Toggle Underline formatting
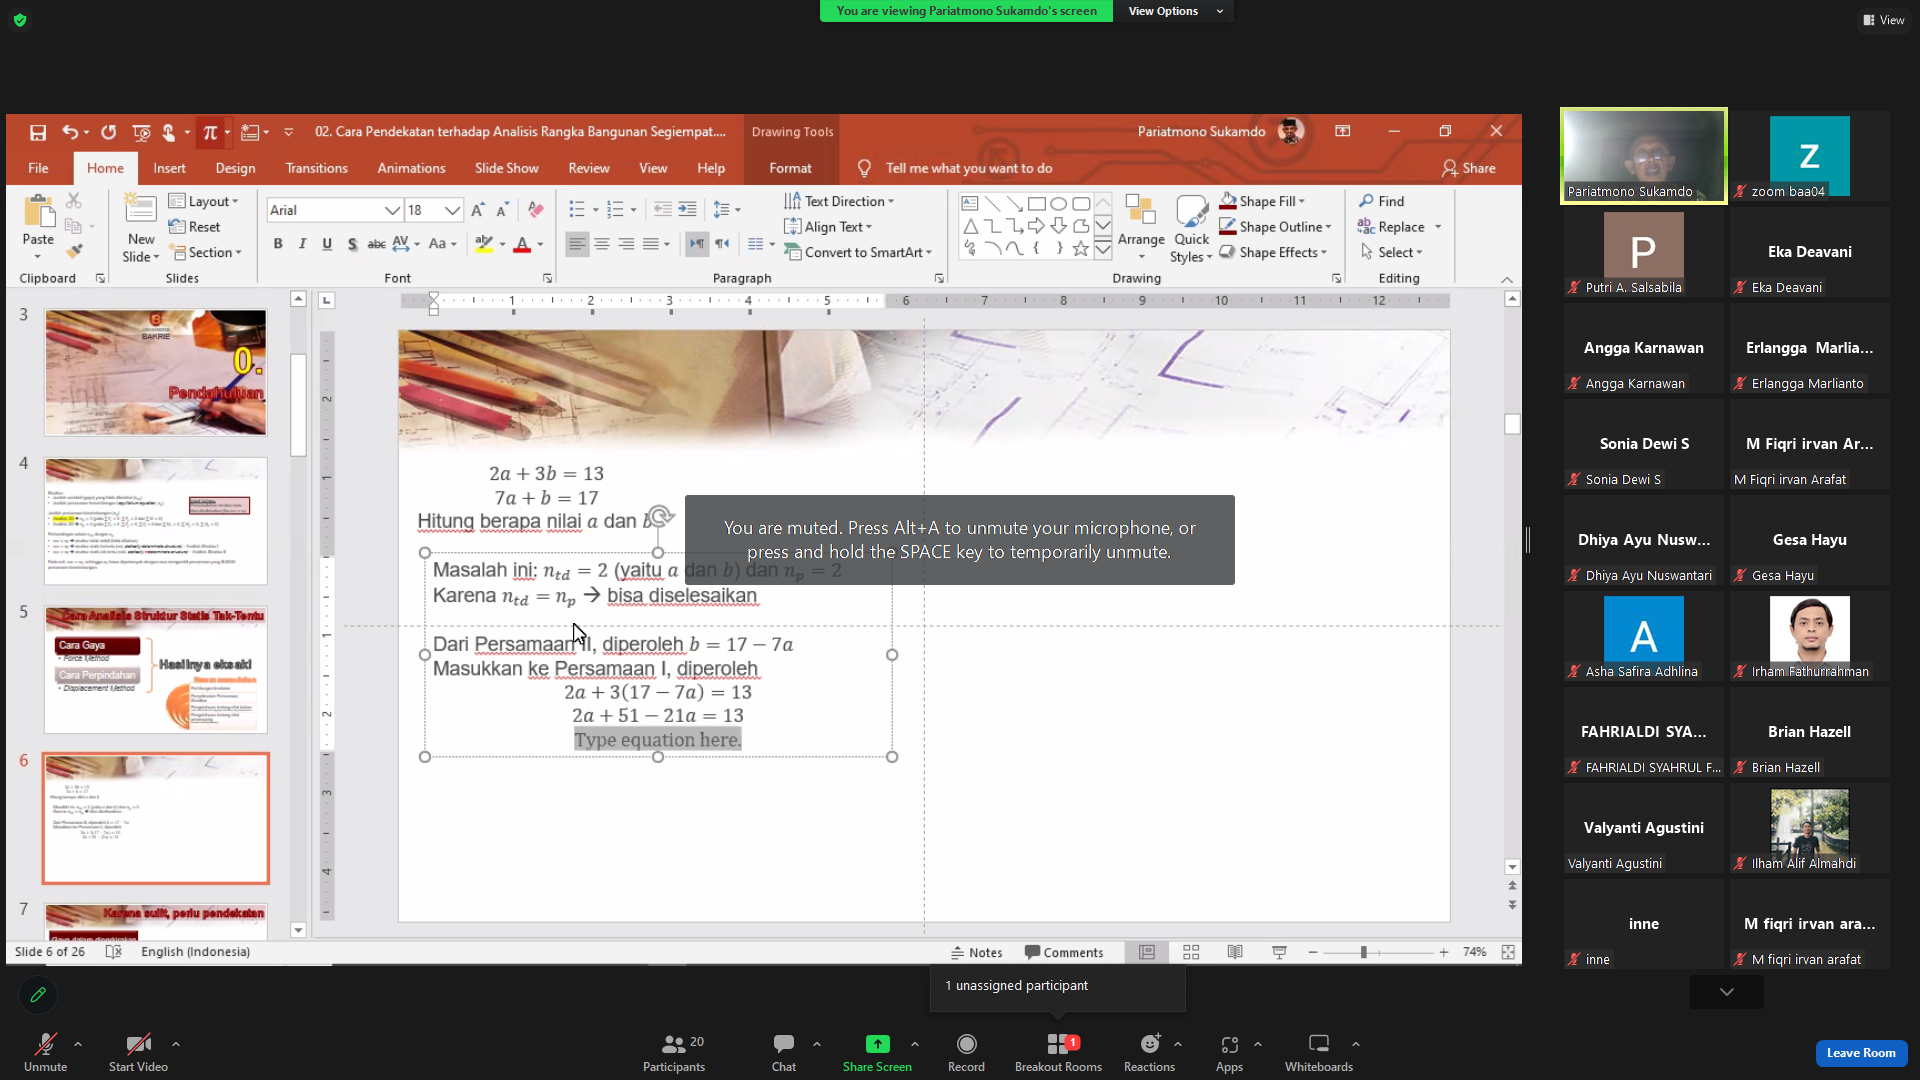Viewport: 1920px width, 1080px height. 327,244
